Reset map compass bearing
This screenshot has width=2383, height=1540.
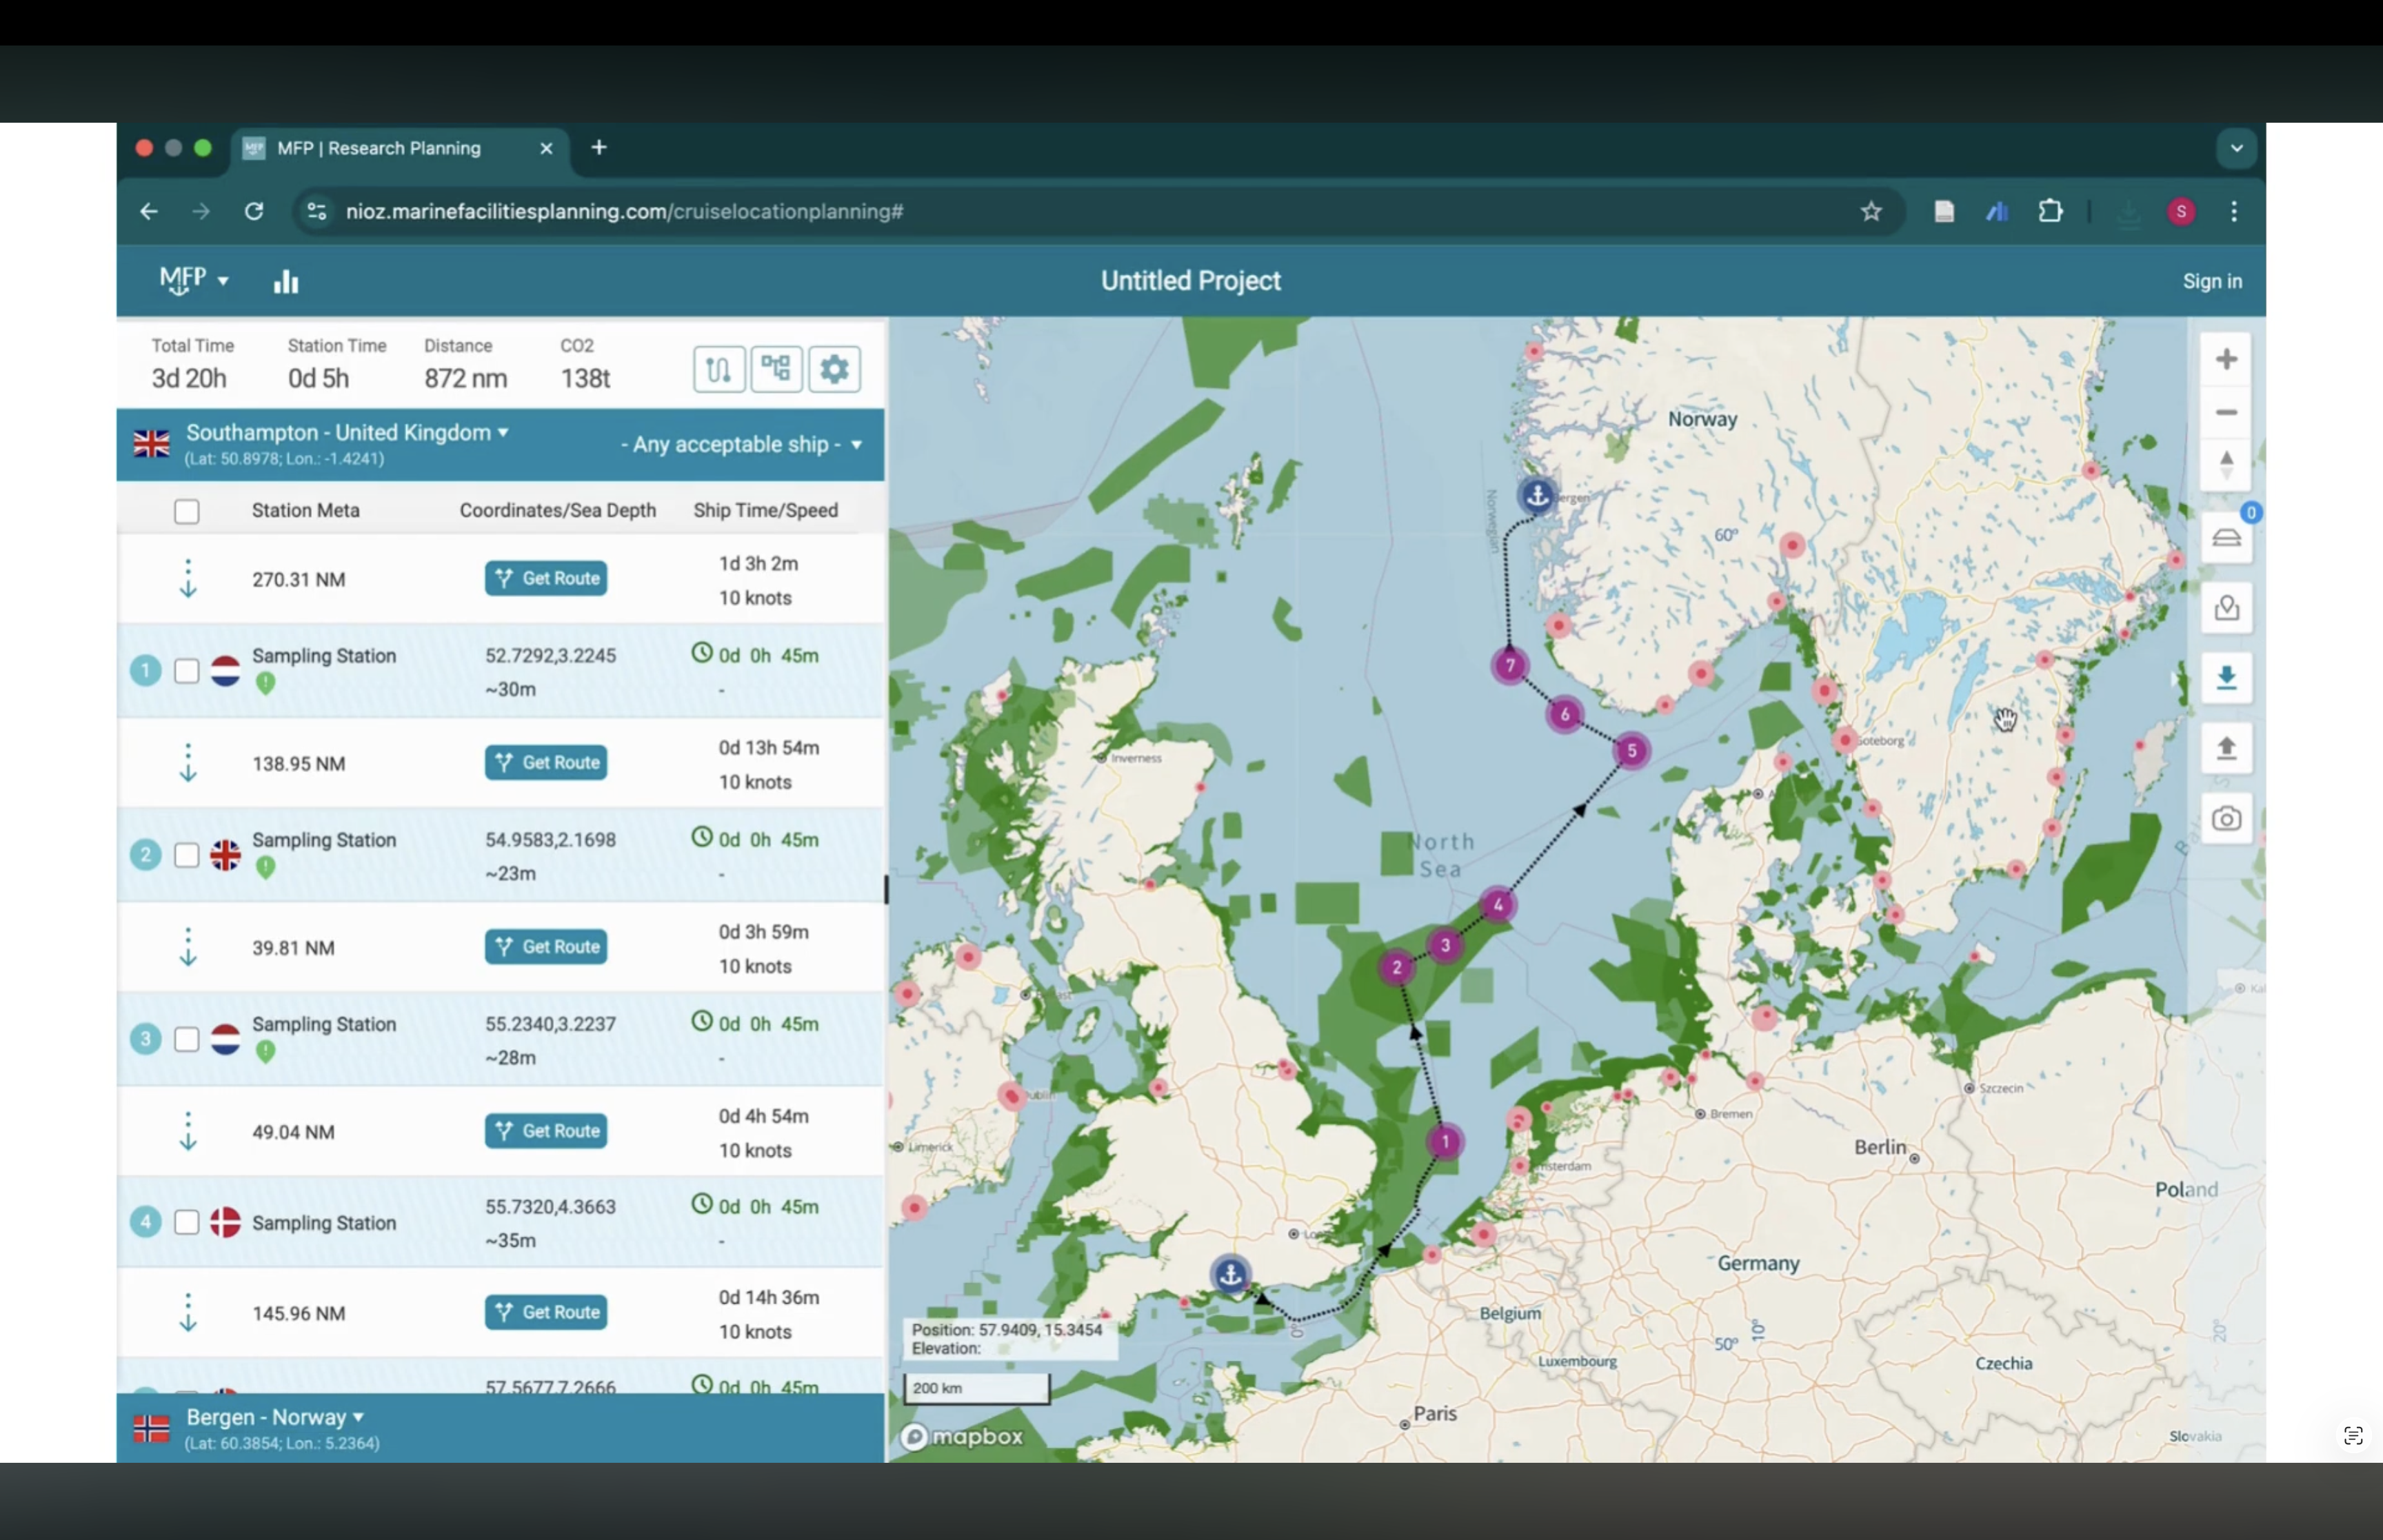2226,465
